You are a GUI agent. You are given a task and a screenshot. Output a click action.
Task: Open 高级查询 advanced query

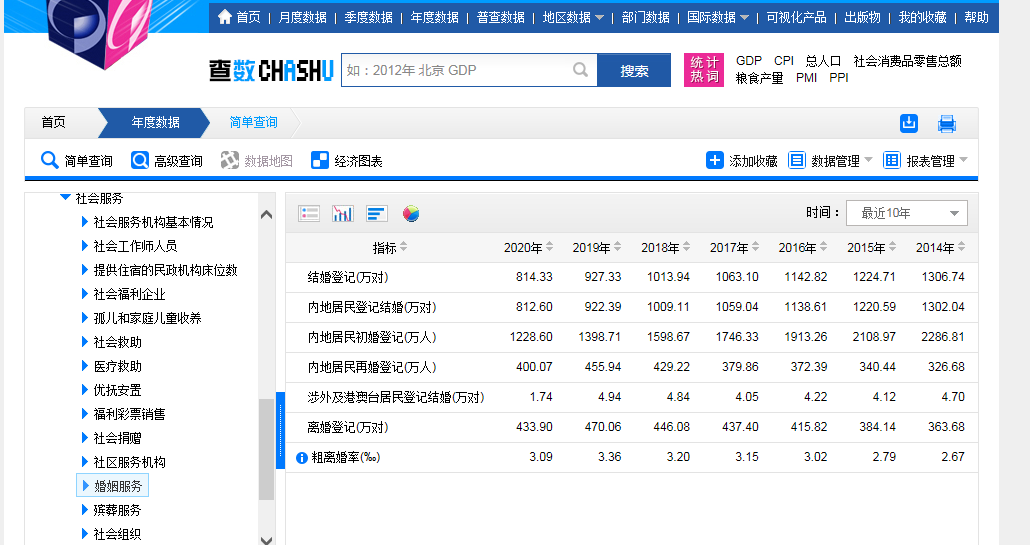[x=167, y=160]
